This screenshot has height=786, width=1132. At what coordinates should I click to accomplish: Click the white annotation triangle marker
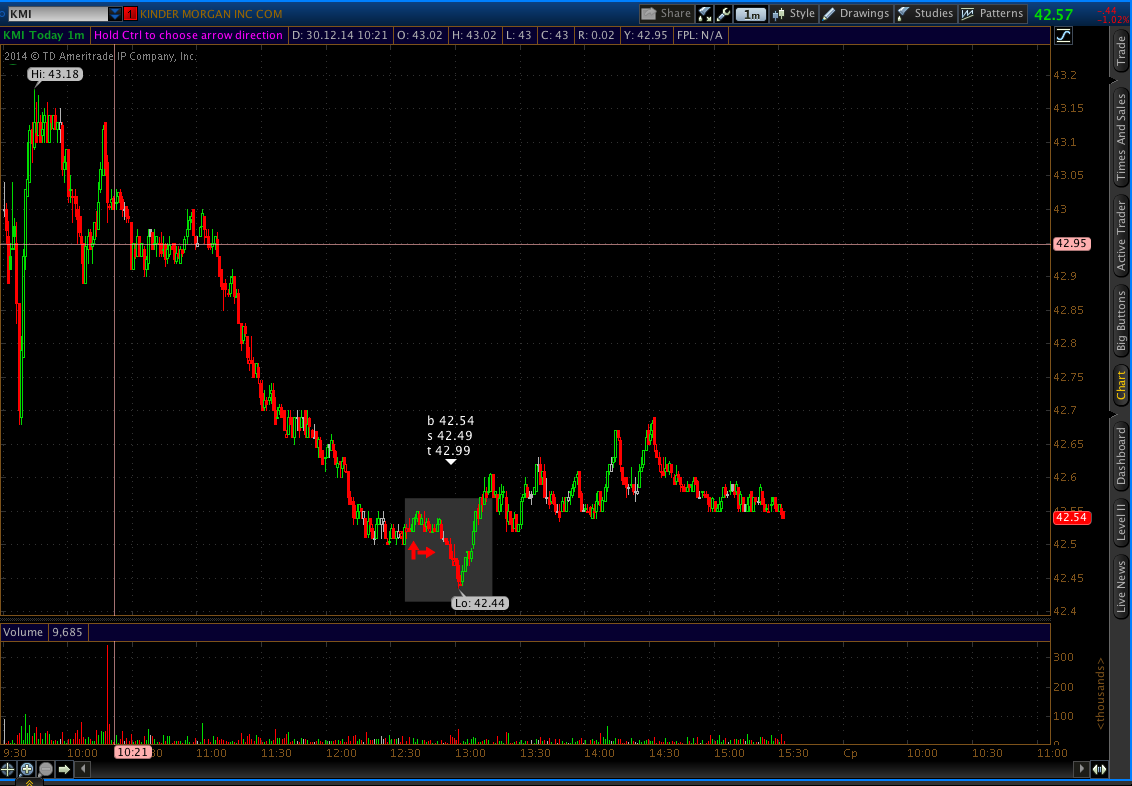[x=450, y=462]
